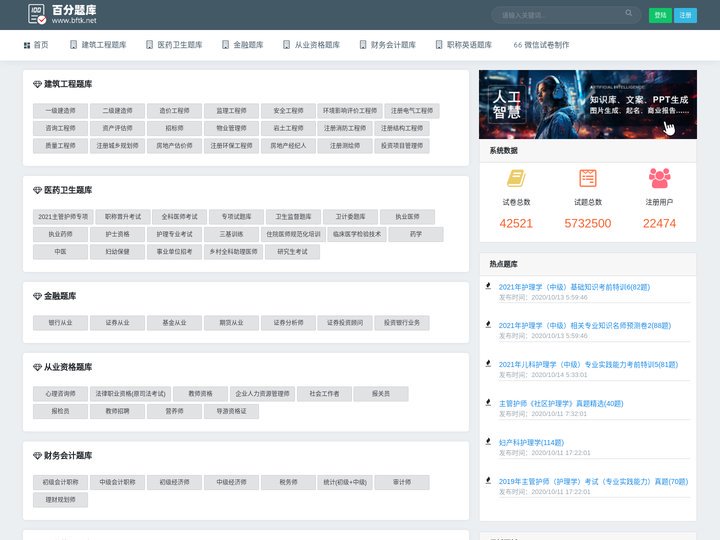Viewport: 720px width, 540px height.
Task: Click the yellow 试卷总数 book icon
Action: pos(516,178)
